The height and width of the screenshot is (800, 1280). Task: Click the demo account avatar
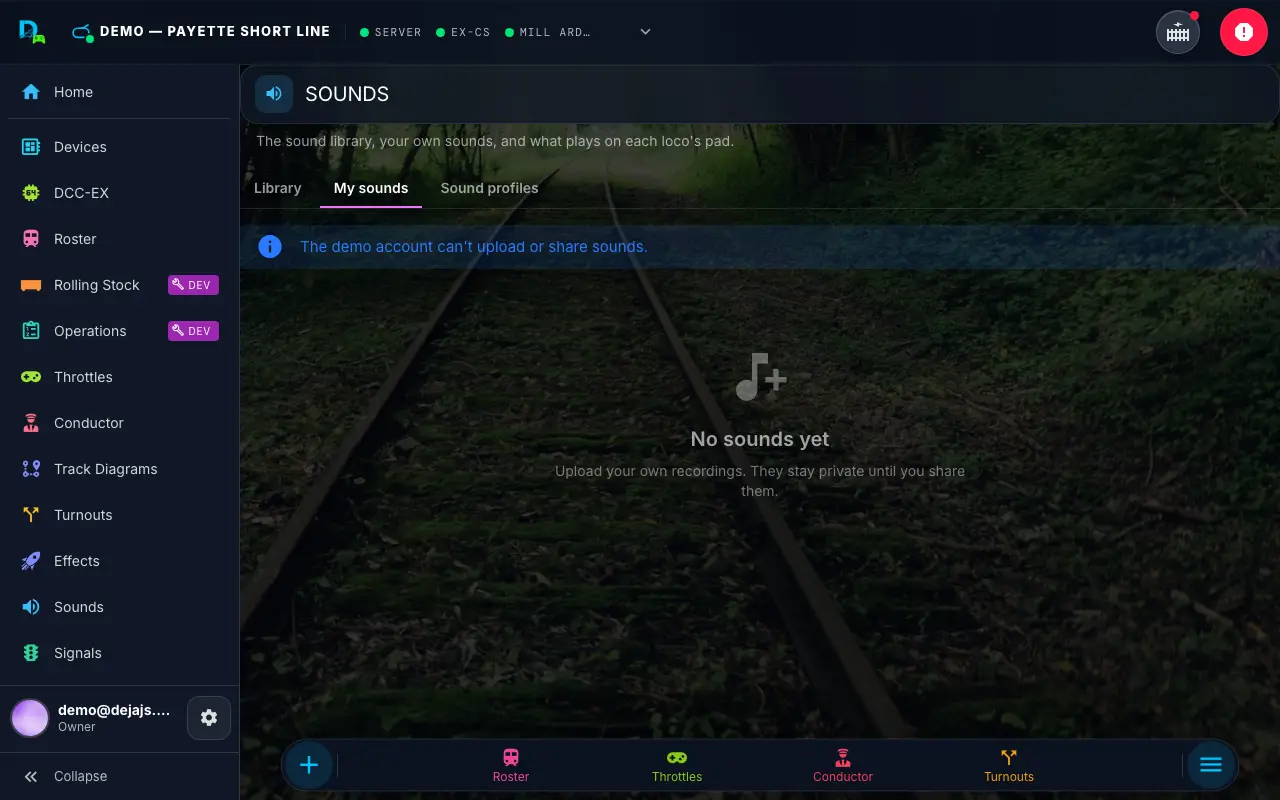pyautogui.click(x=30, y=718)
